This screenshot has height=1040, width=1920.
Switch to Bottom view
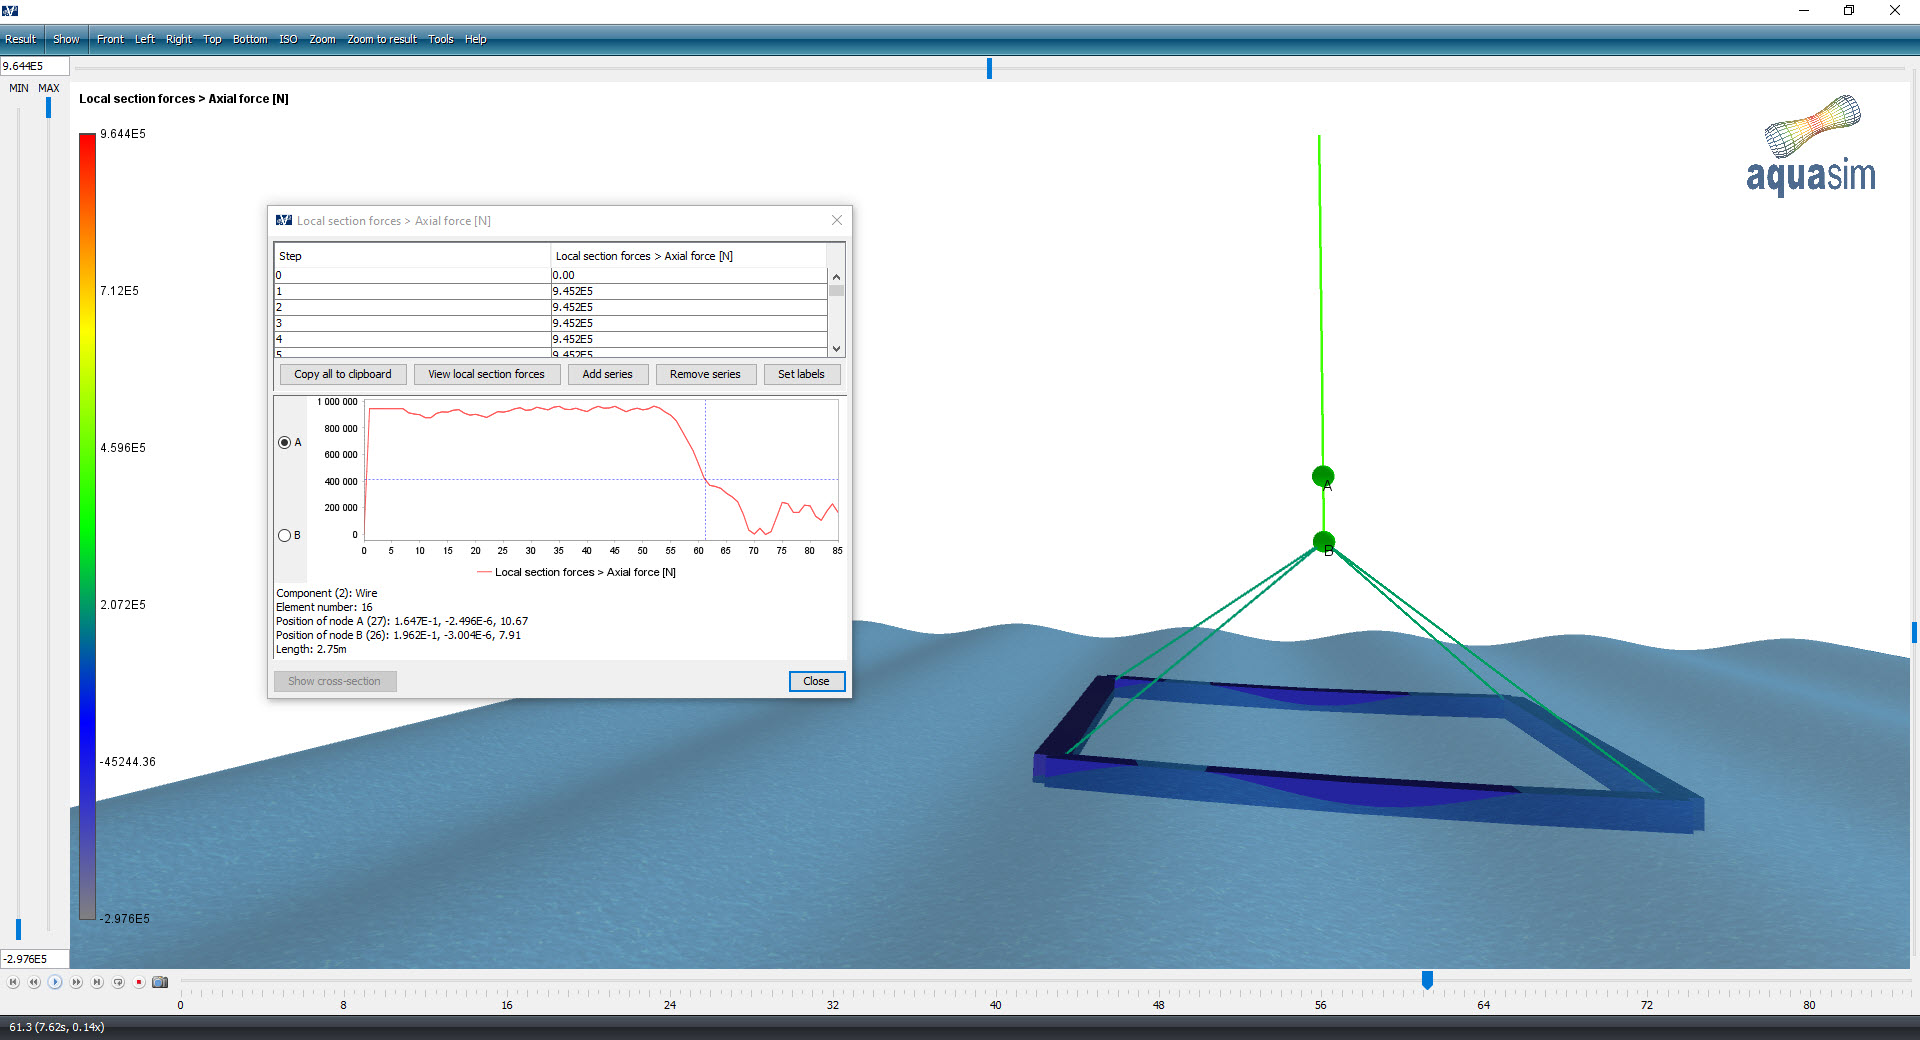(x=250, y=39)
